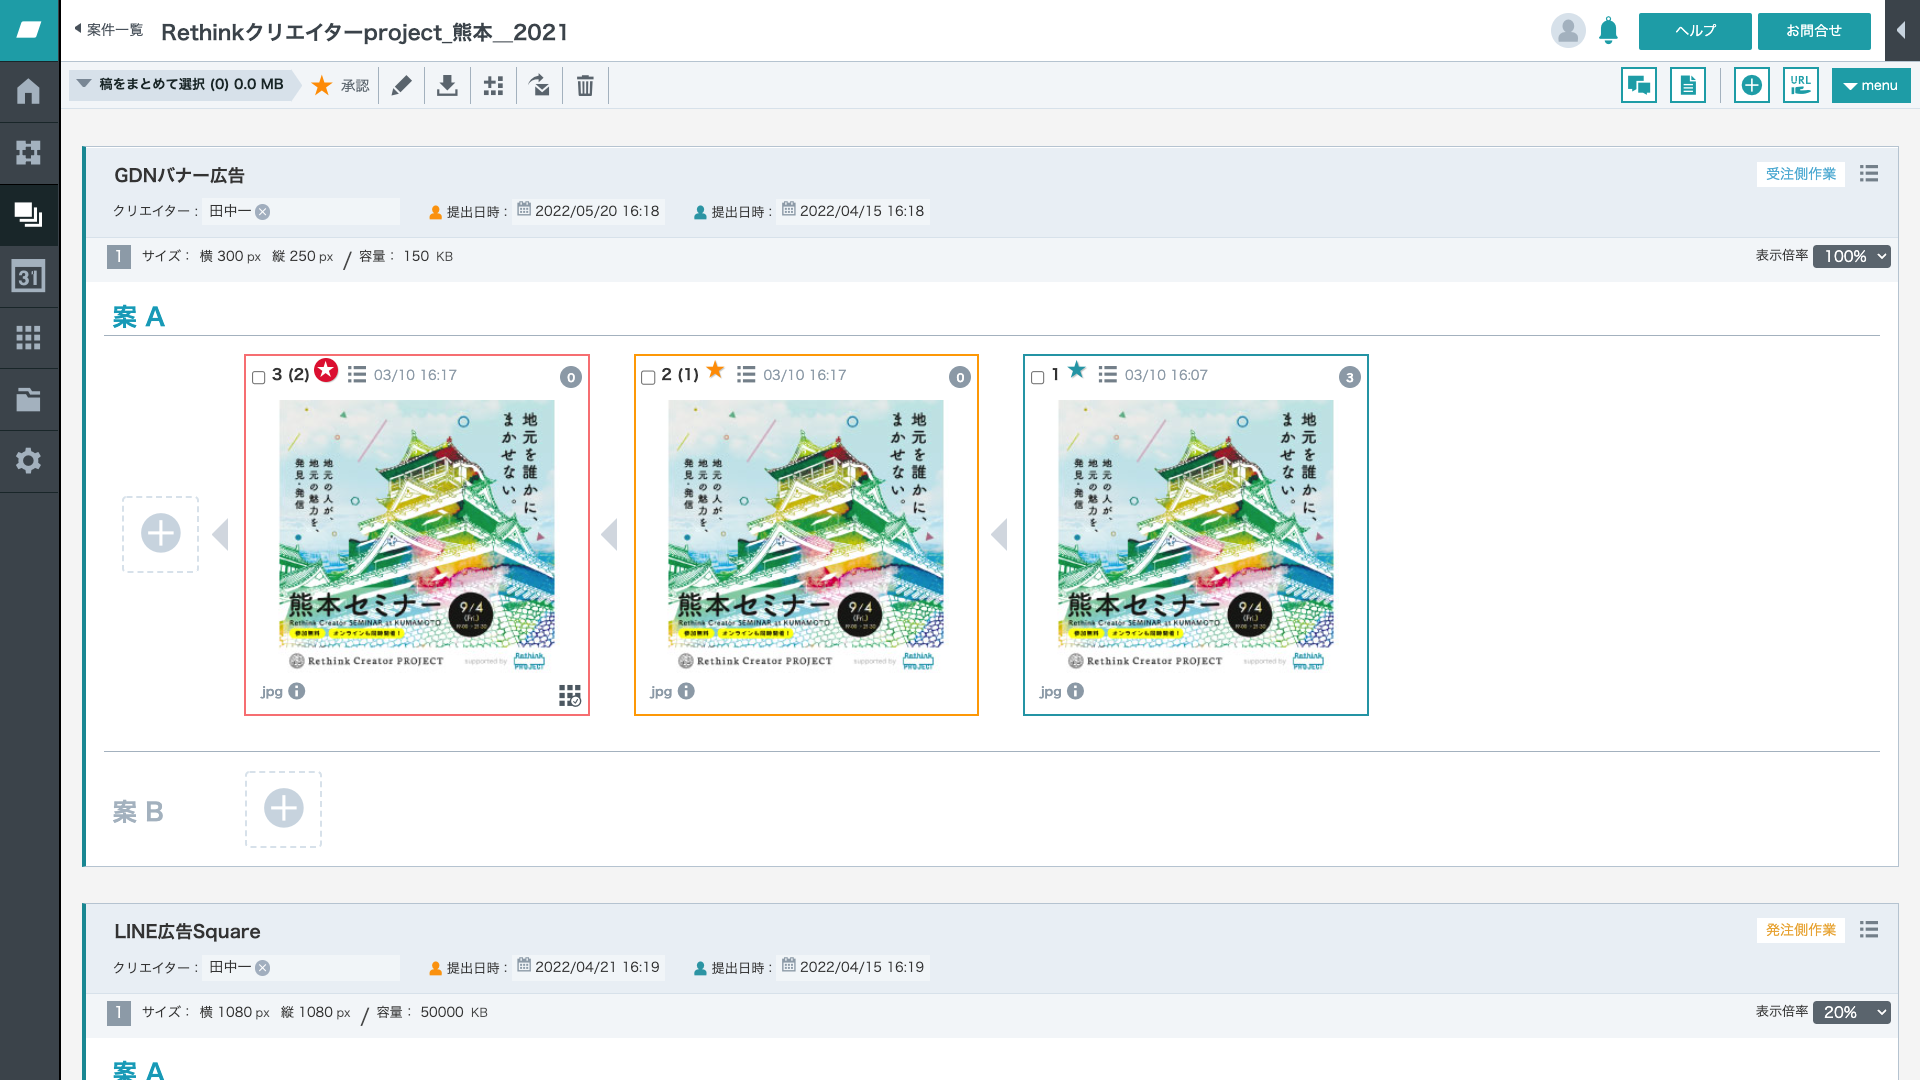Viewport: 1920px width, 1080px height.
Task: Click the grid check icon on draft 3 (2)
Action: coord(569,696)
